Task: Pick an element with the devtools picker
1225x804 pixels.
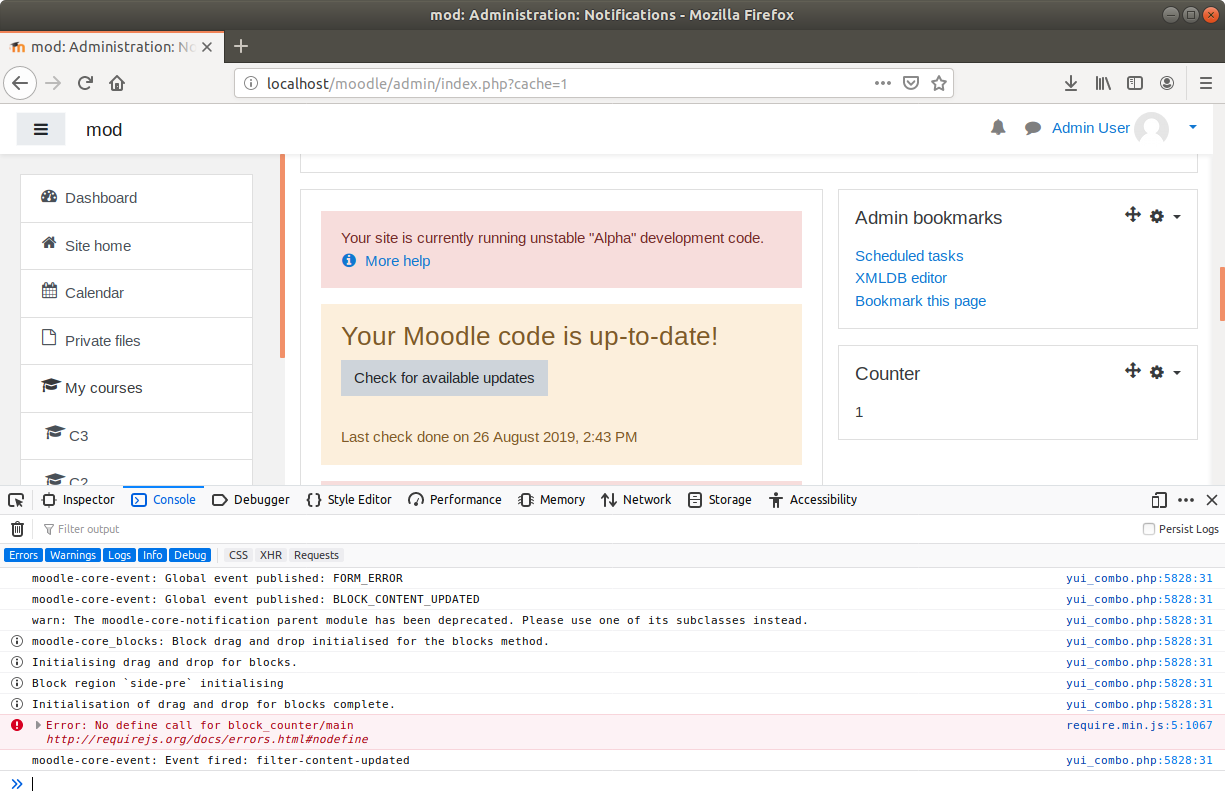Action: [15, 500]
